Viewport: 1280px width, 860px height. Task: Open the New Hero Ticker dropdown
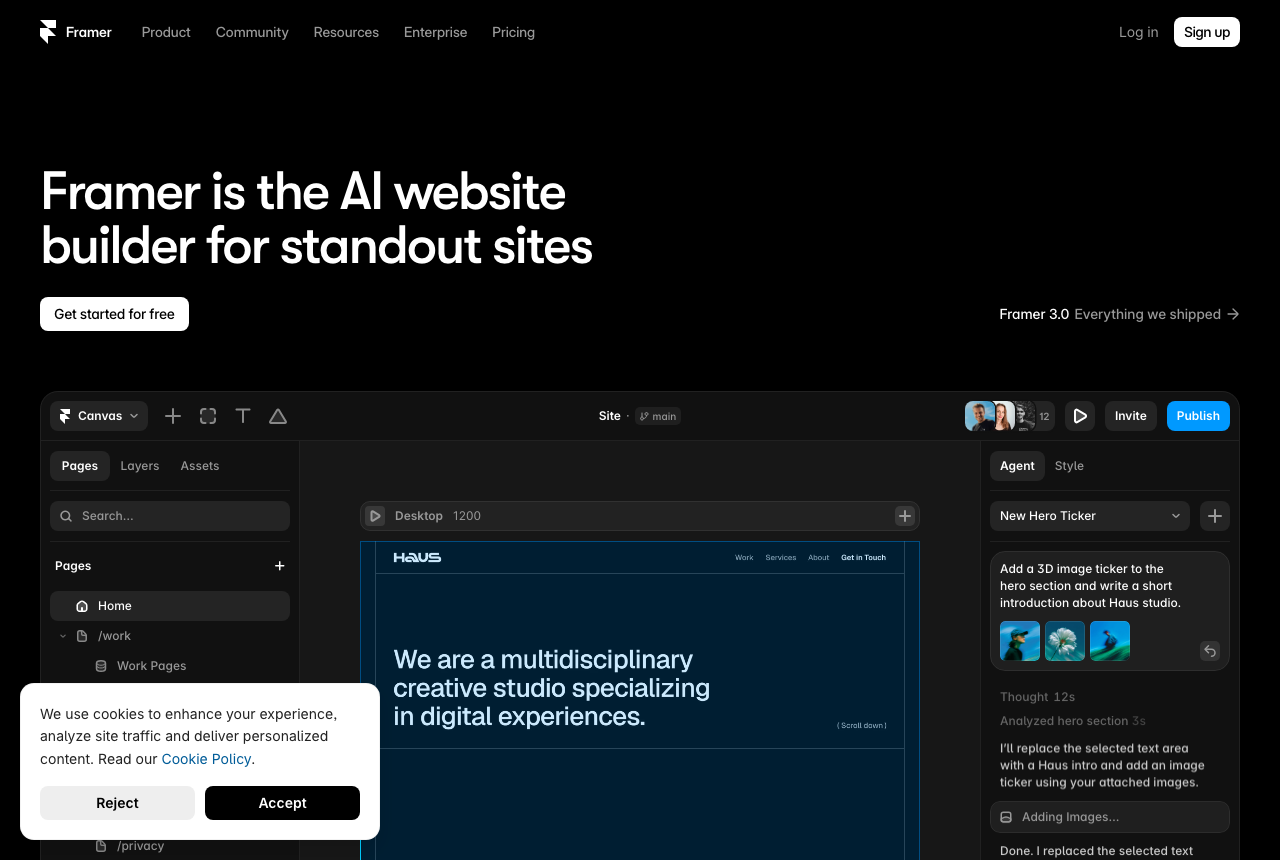(x=1090, y=516)
